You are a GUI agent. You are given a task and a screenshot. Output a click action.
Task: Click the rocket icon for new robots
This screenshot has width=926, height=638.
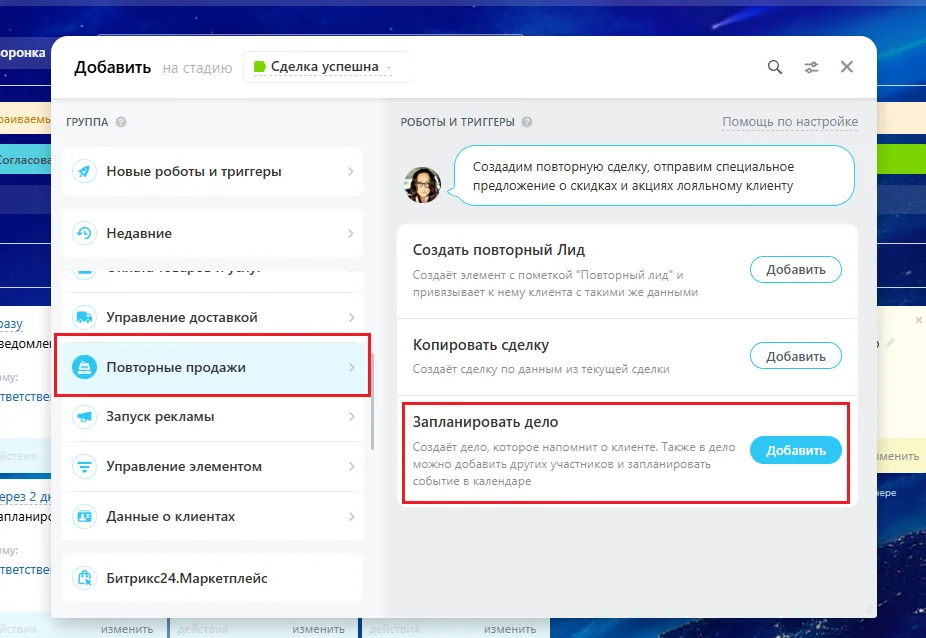click(84, 172)
